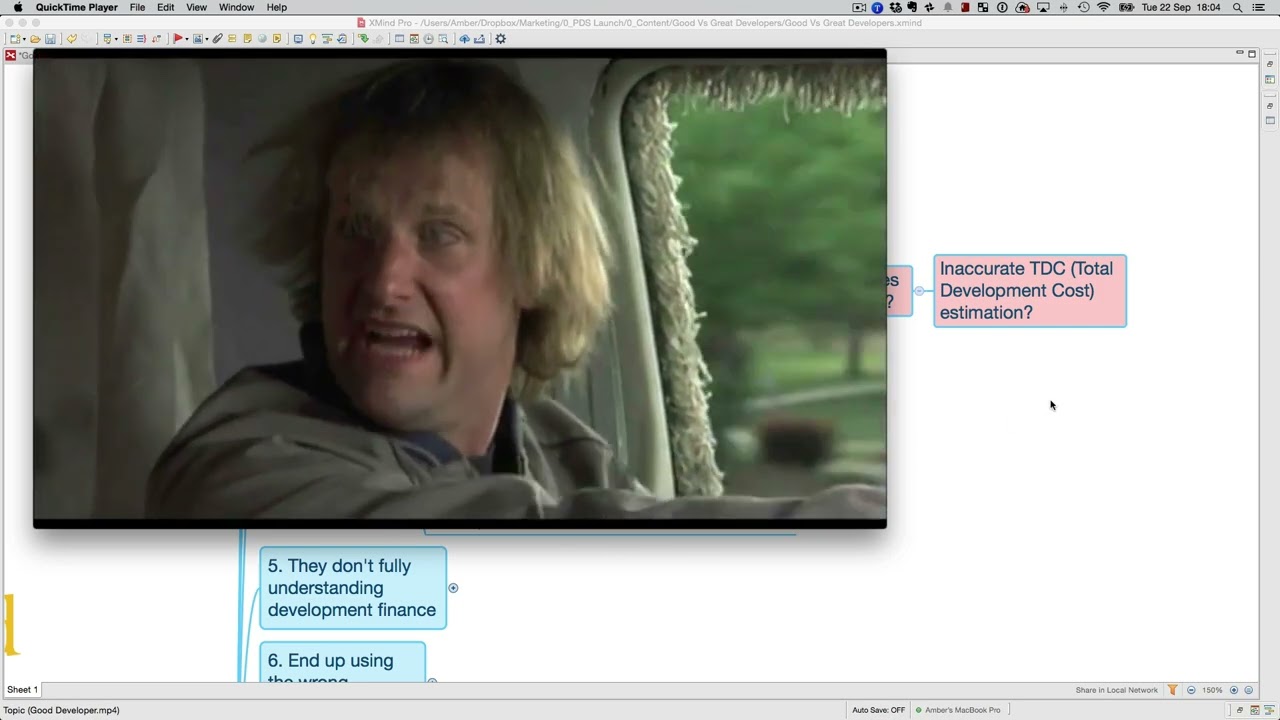Screen dimensions: 1280x720
Task: Click the Spotlight search icon in menu bar
Action: click(1237, 7)
